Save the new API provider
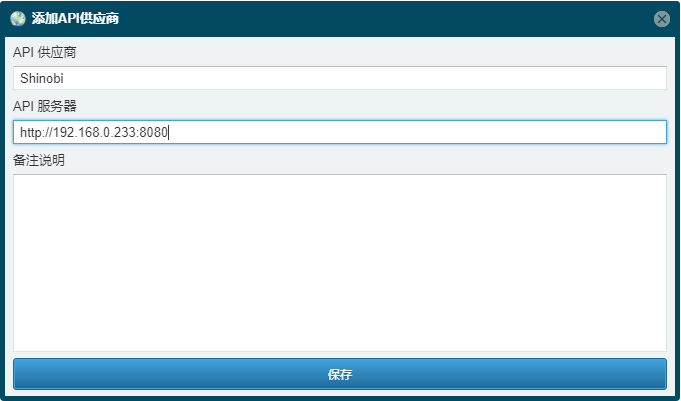681x401 pixels. [340, 374]
